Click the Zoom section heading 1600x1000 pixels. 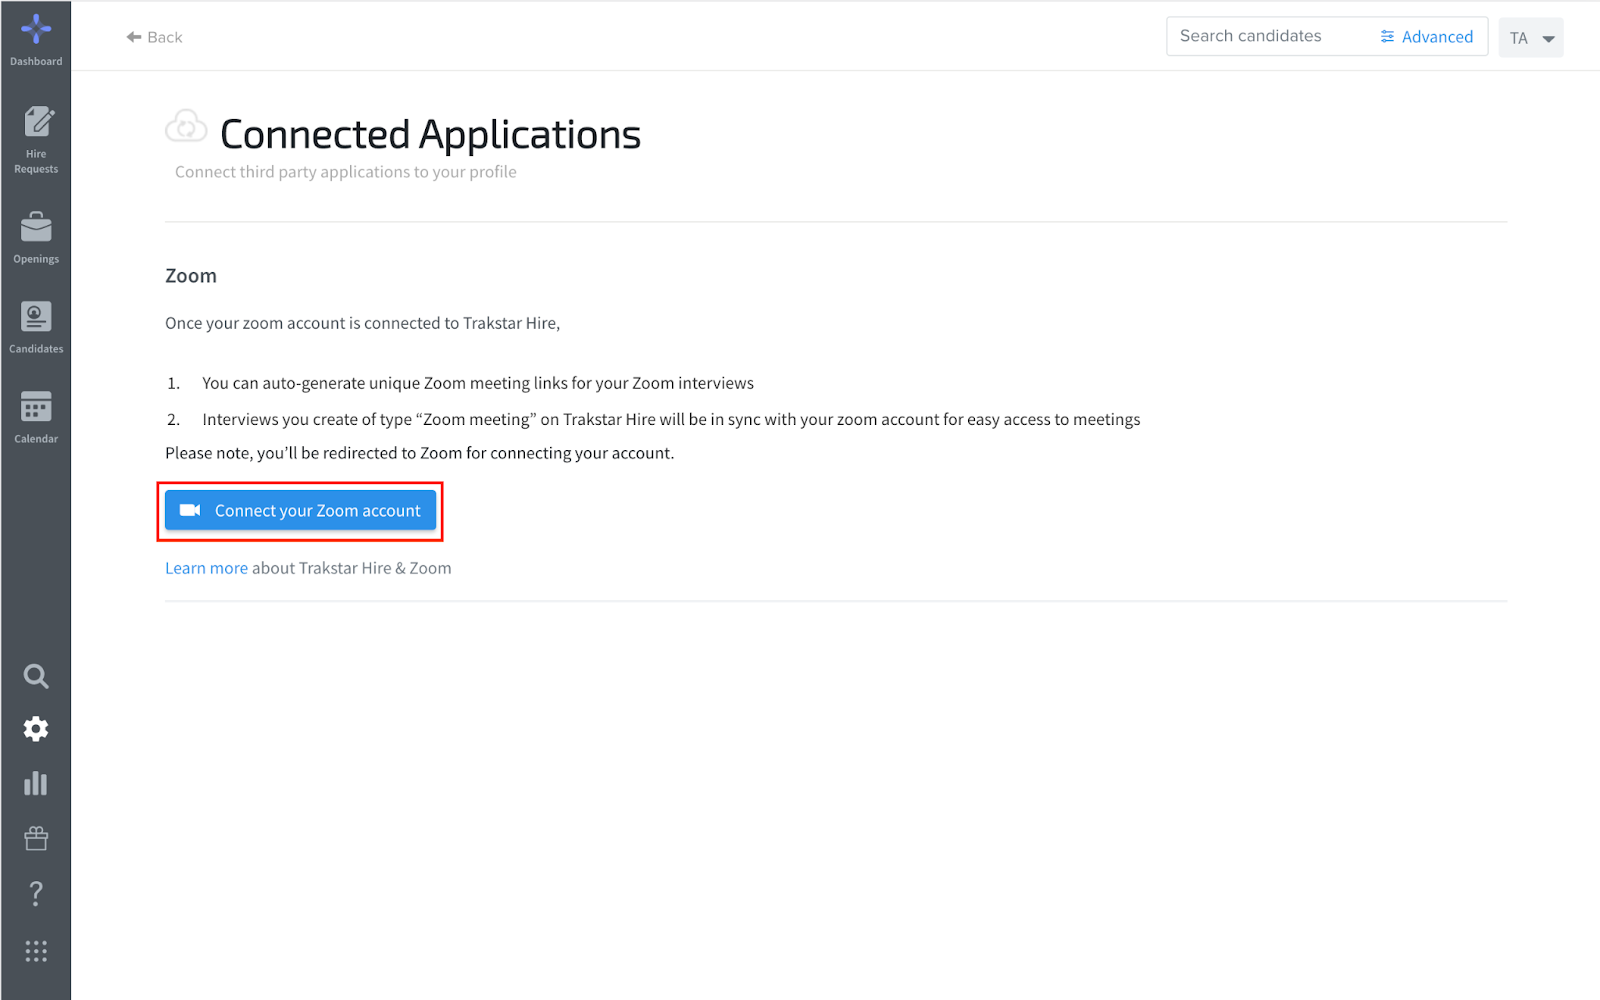191,276
